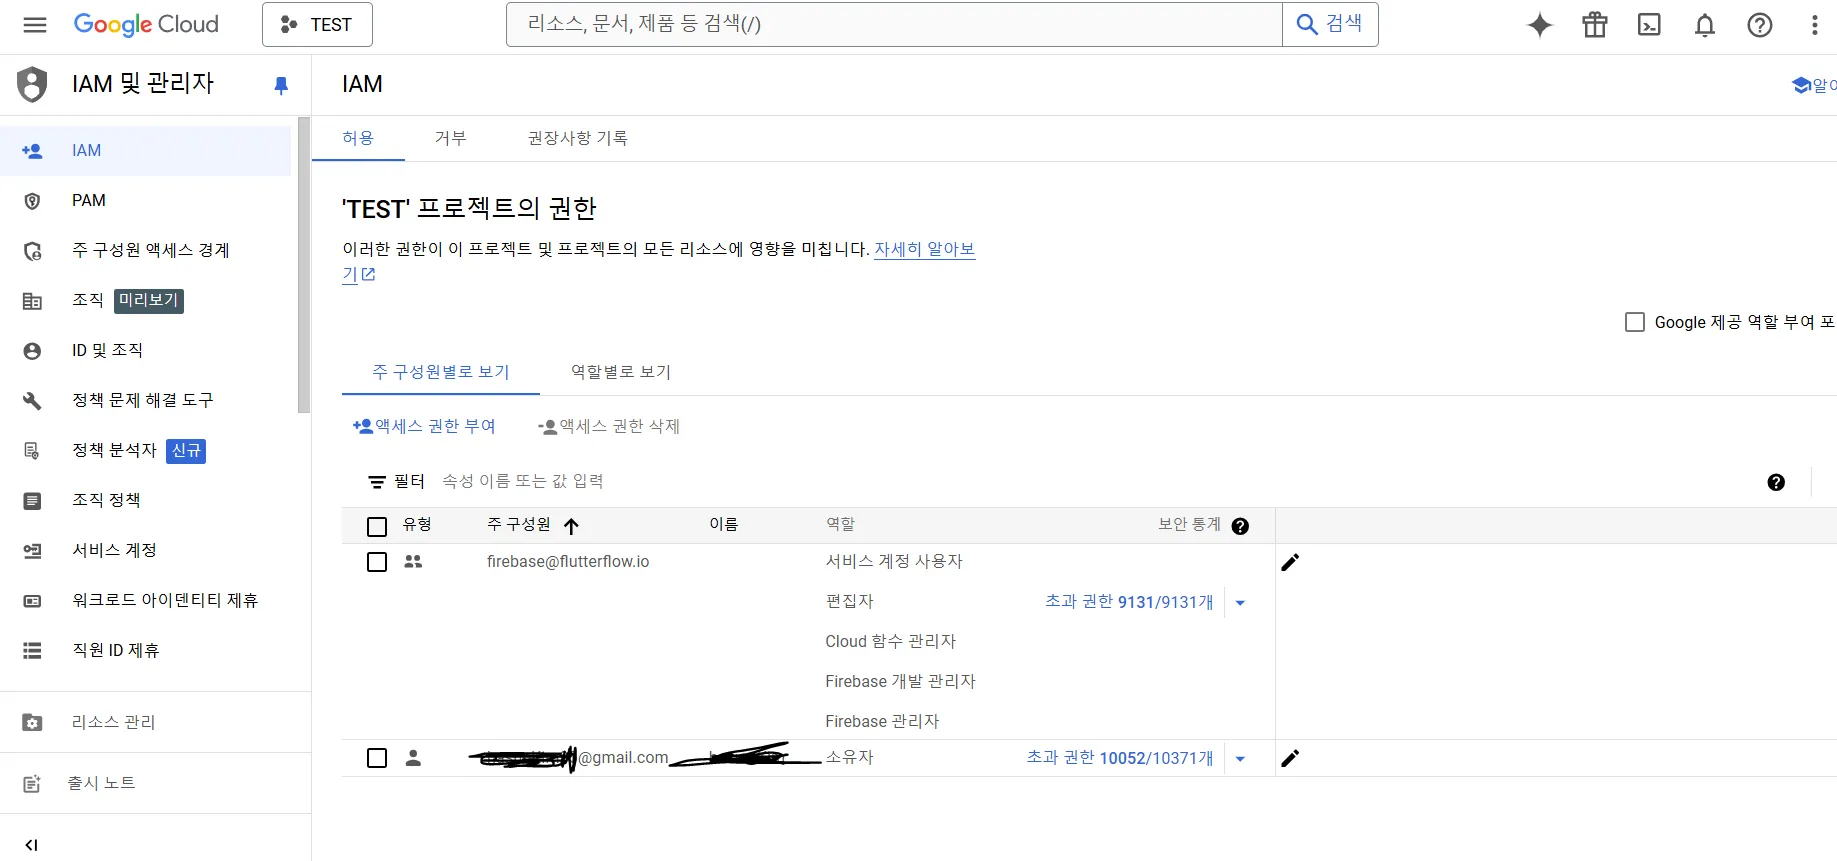Screen dimensions: 1837x861
Task: Select 역할별로 보기 tab
Action: pos(621,372)
